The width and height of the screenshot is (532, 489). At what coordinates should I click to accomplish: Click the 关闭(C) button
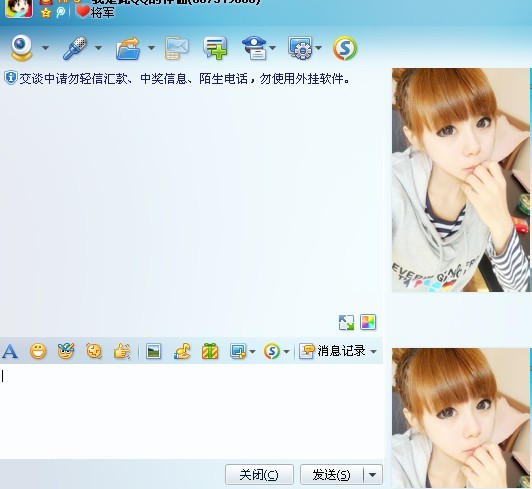259,474
